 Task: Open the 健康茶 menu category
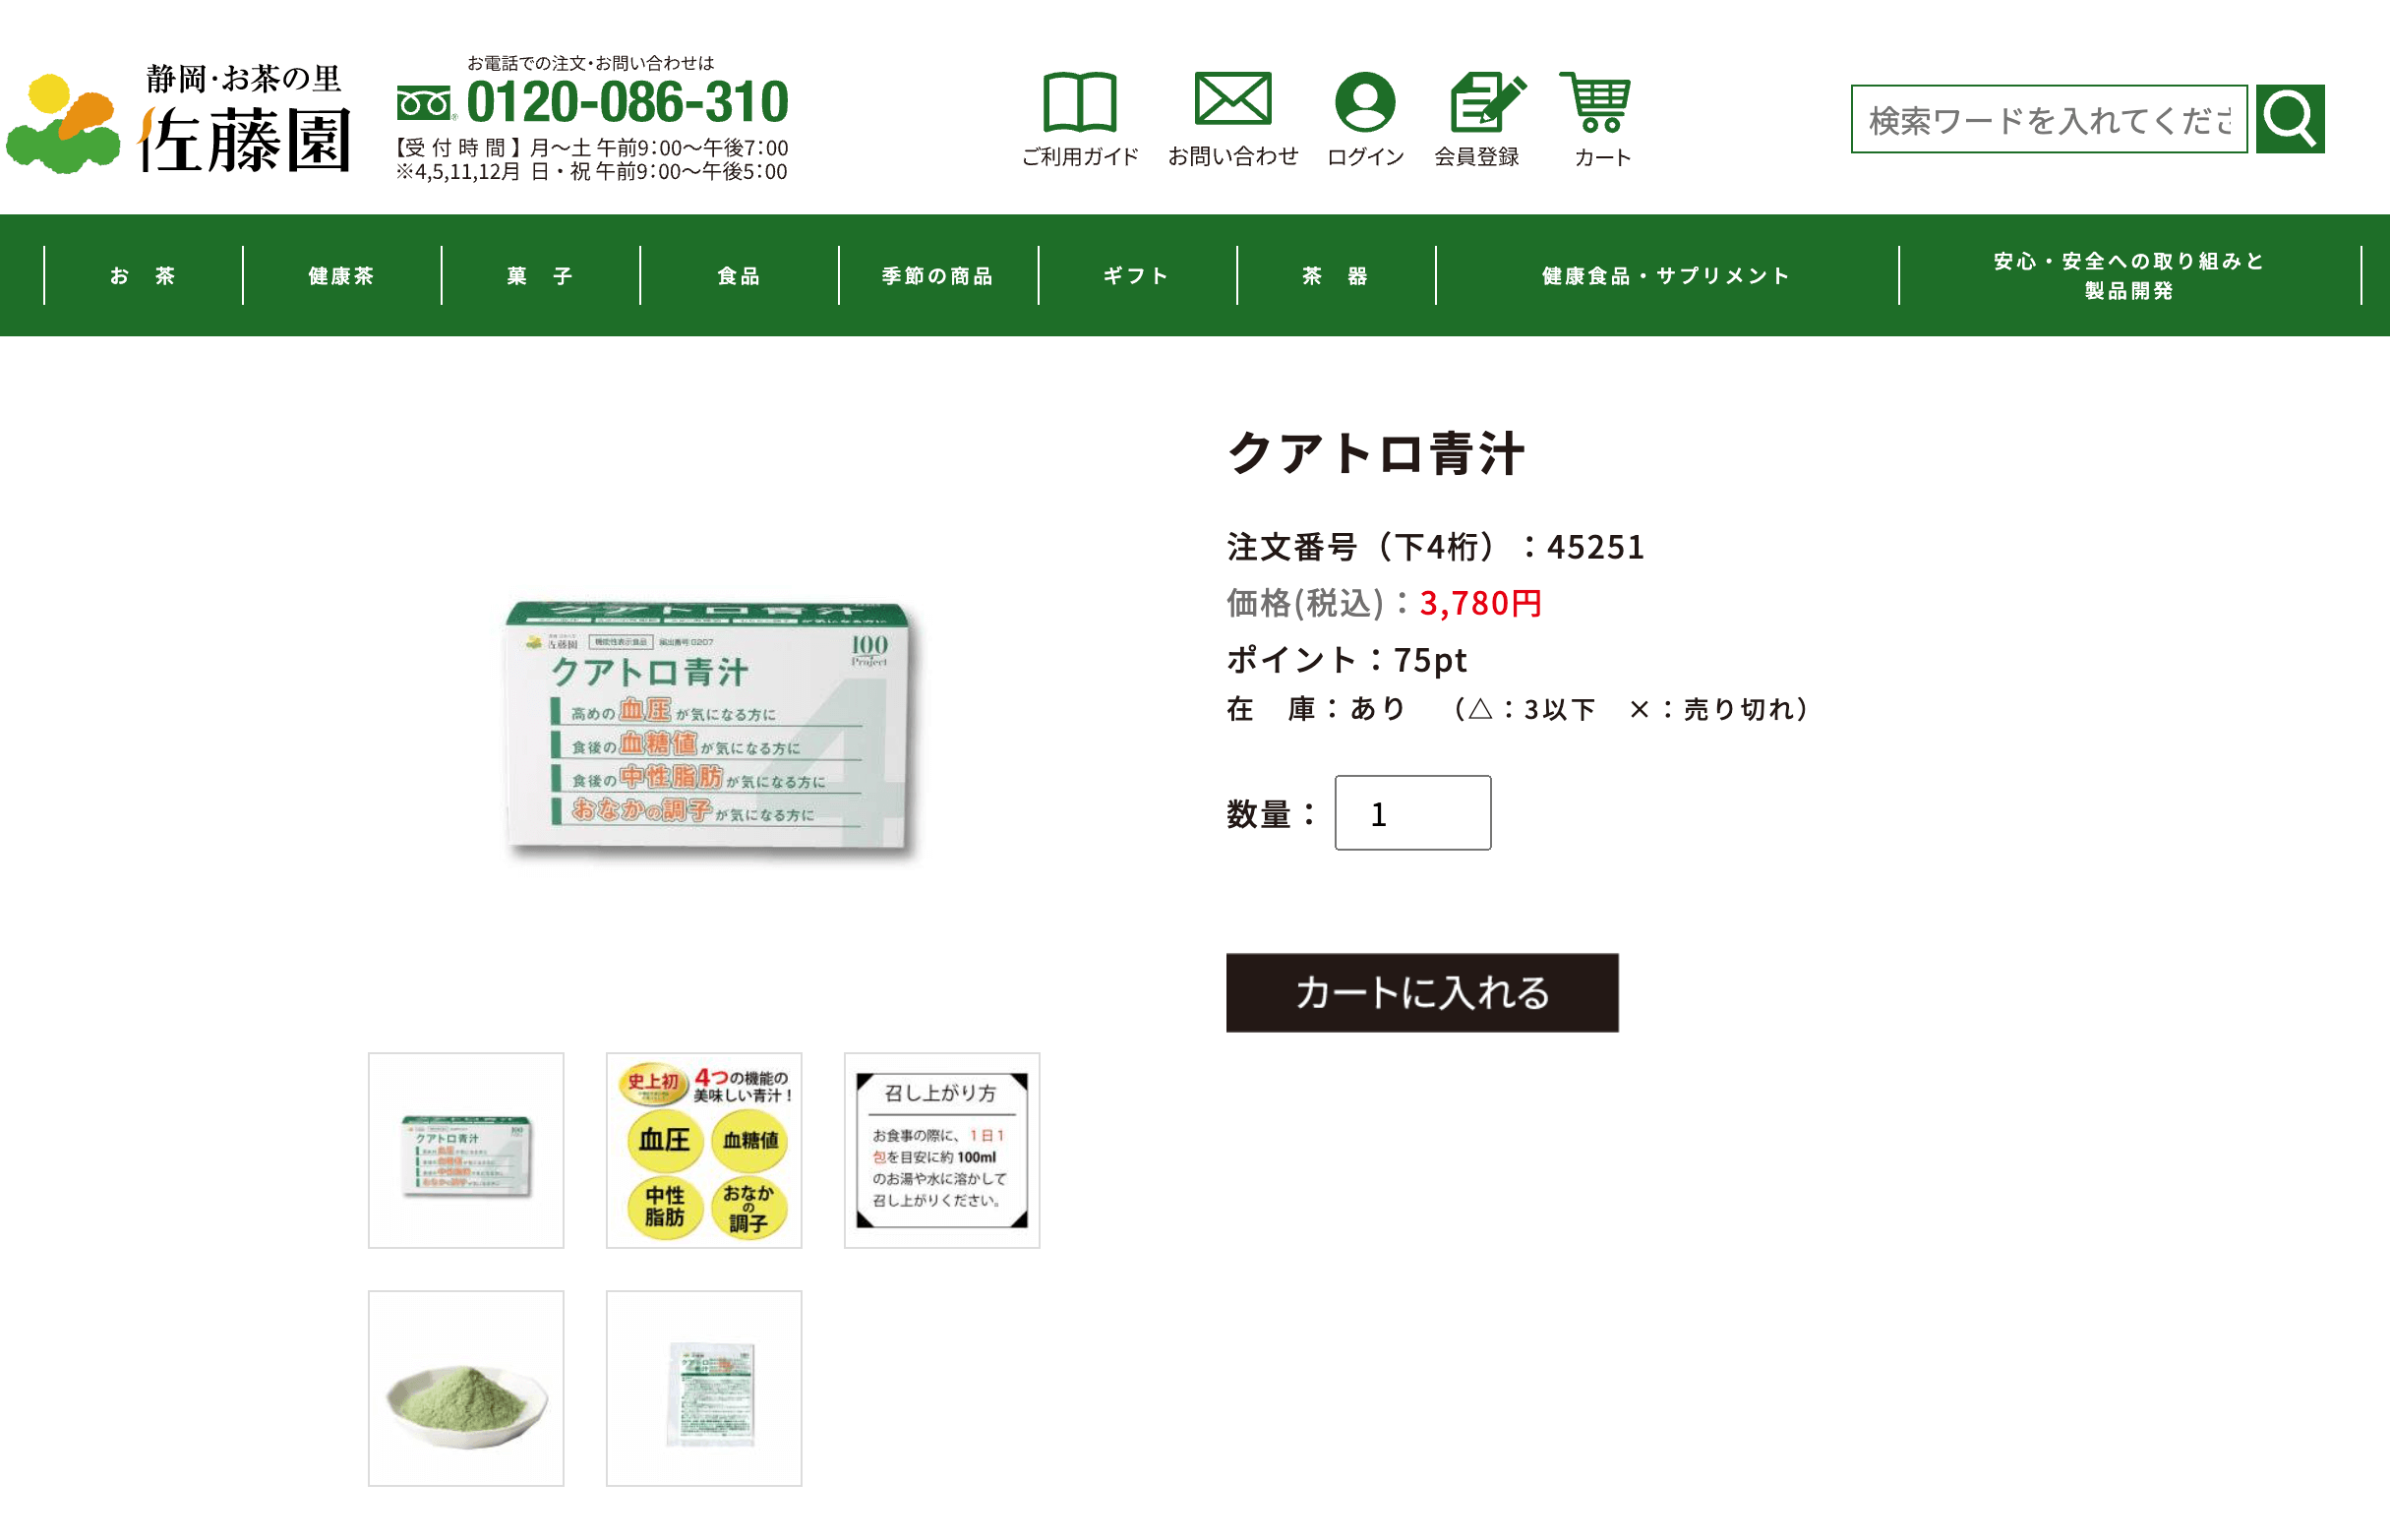click(x=341, y=275)
